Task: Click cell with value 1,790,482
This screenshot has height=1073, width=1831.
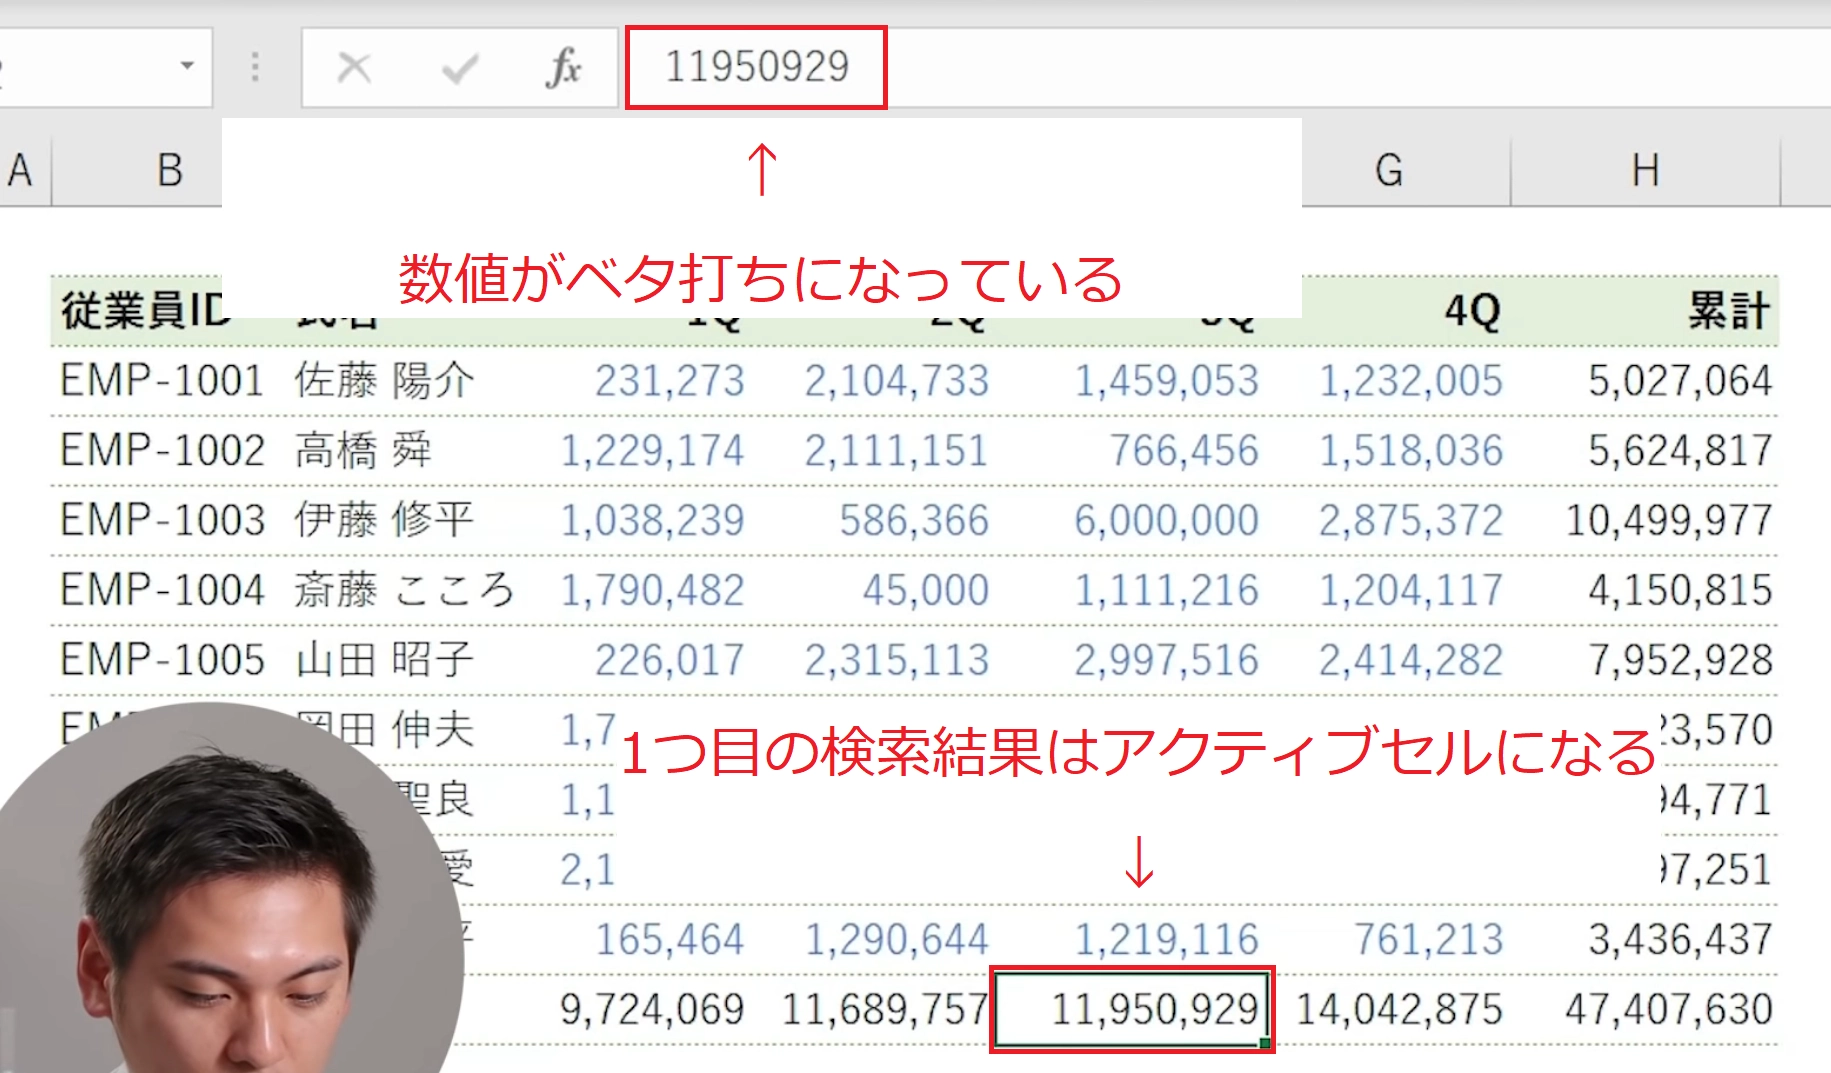Action: [x=652, y=590]
